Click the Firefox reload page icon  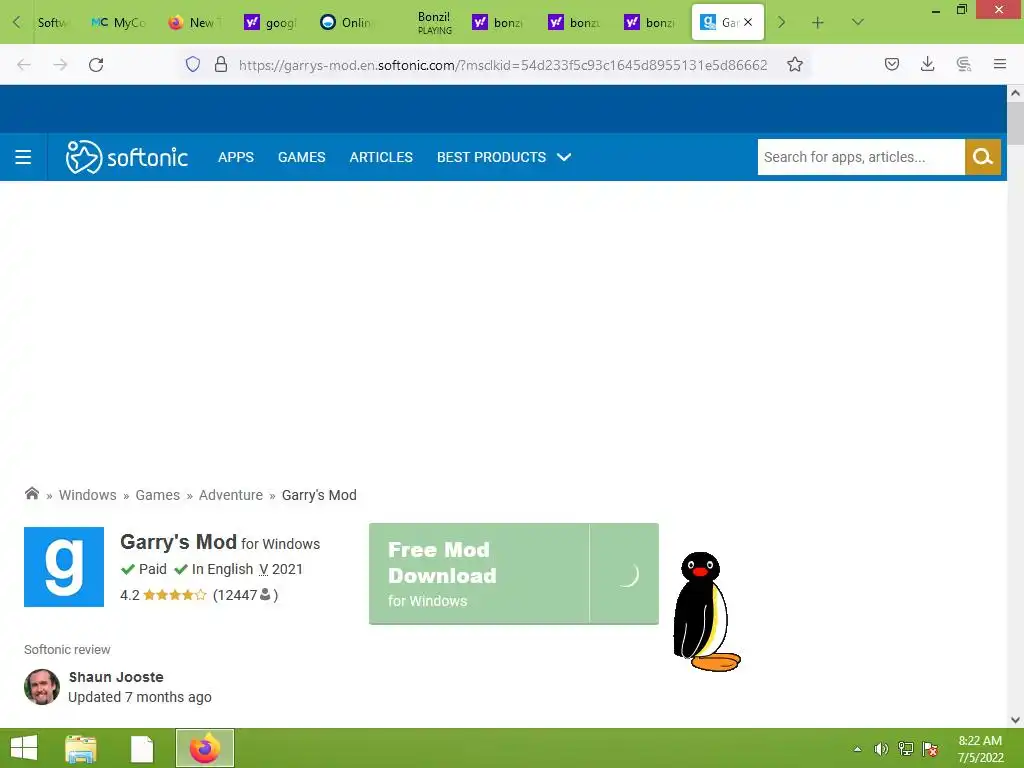click(96, 65)
